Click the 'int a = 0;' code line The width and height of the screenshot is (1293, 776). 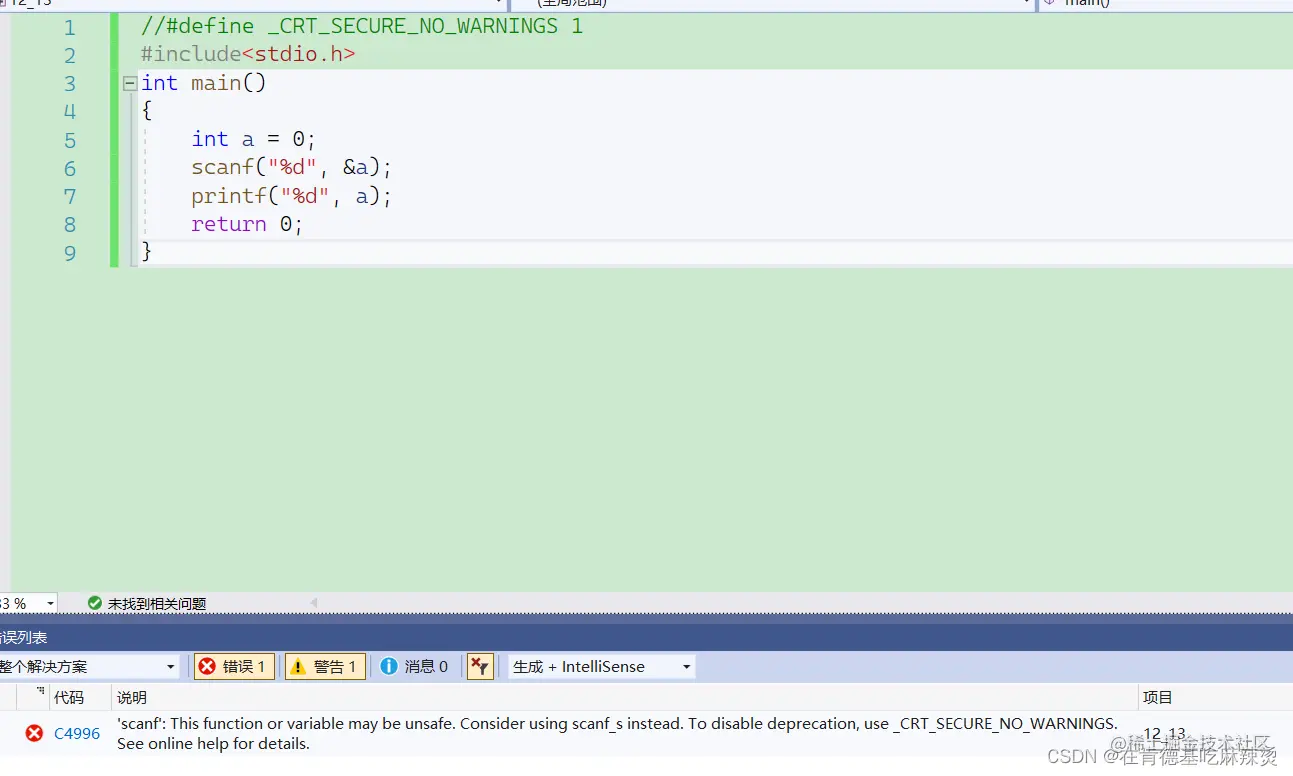point(254,139)
